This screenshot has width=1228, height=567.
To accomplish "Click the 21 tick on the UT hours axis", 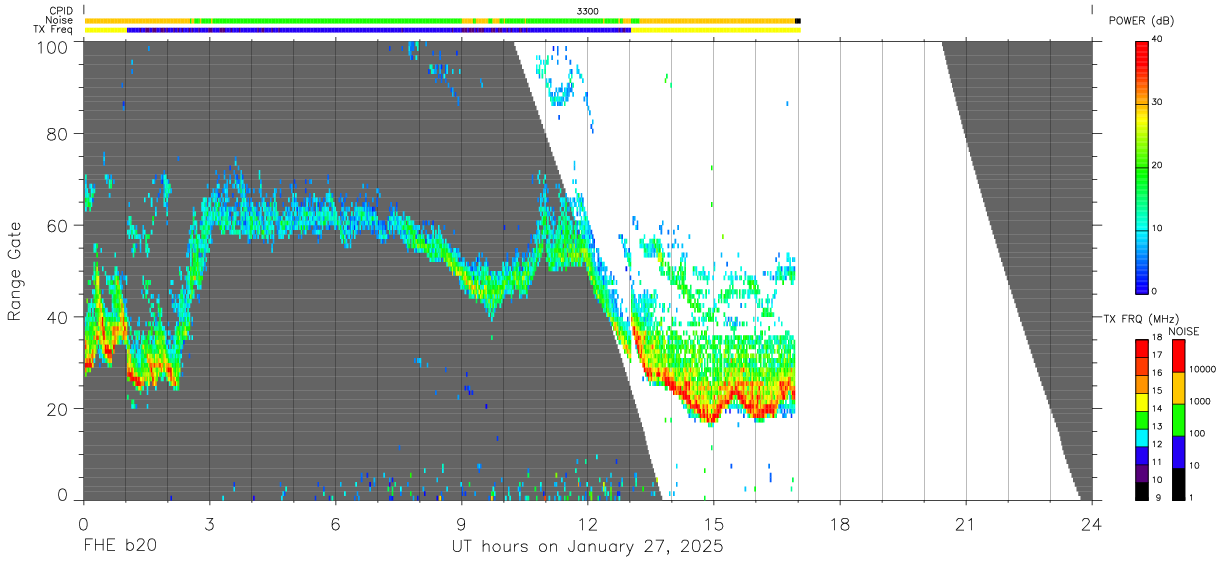I will (x=966, y=523).
